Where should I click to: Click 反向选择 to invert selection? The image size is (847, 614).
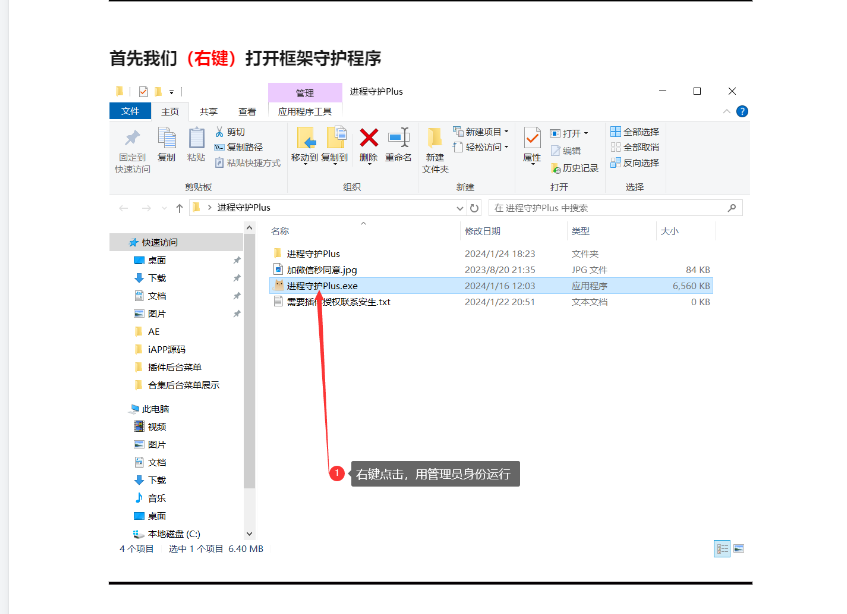(638, 163)
